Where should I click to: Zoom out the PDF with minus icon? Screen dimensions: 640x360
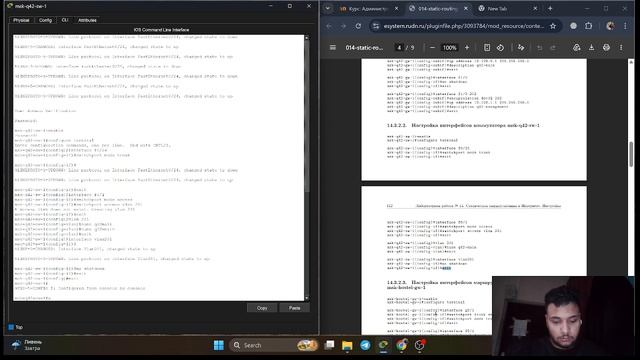(432, 48)
